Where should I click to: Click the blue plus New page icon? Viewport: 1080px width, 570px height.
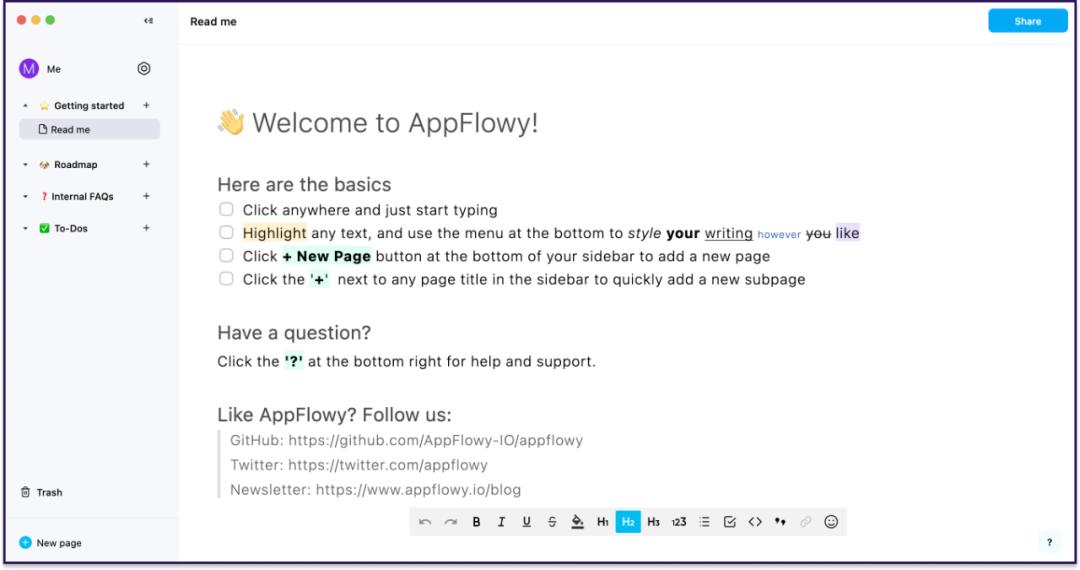[25, 542]
